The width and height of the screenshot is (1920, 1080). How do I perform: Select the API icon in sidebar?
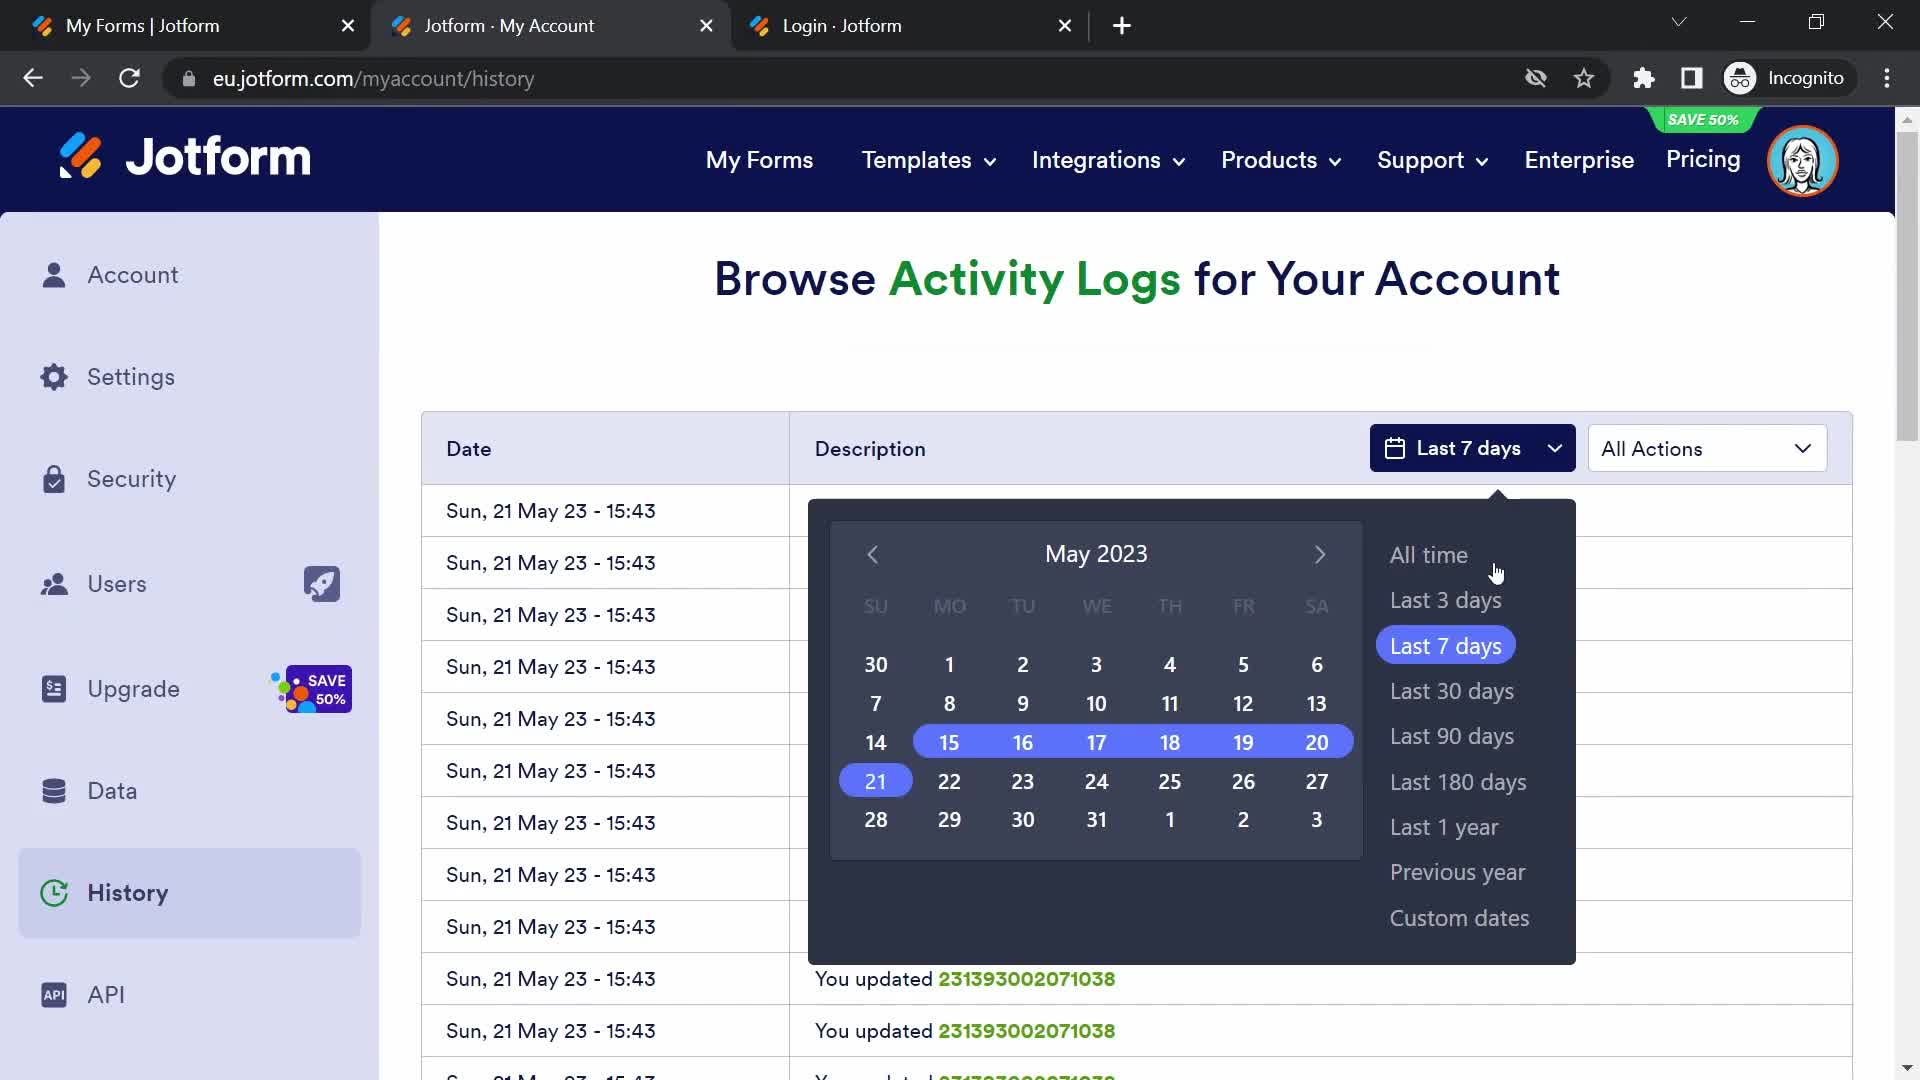click(x=53, y=994)
